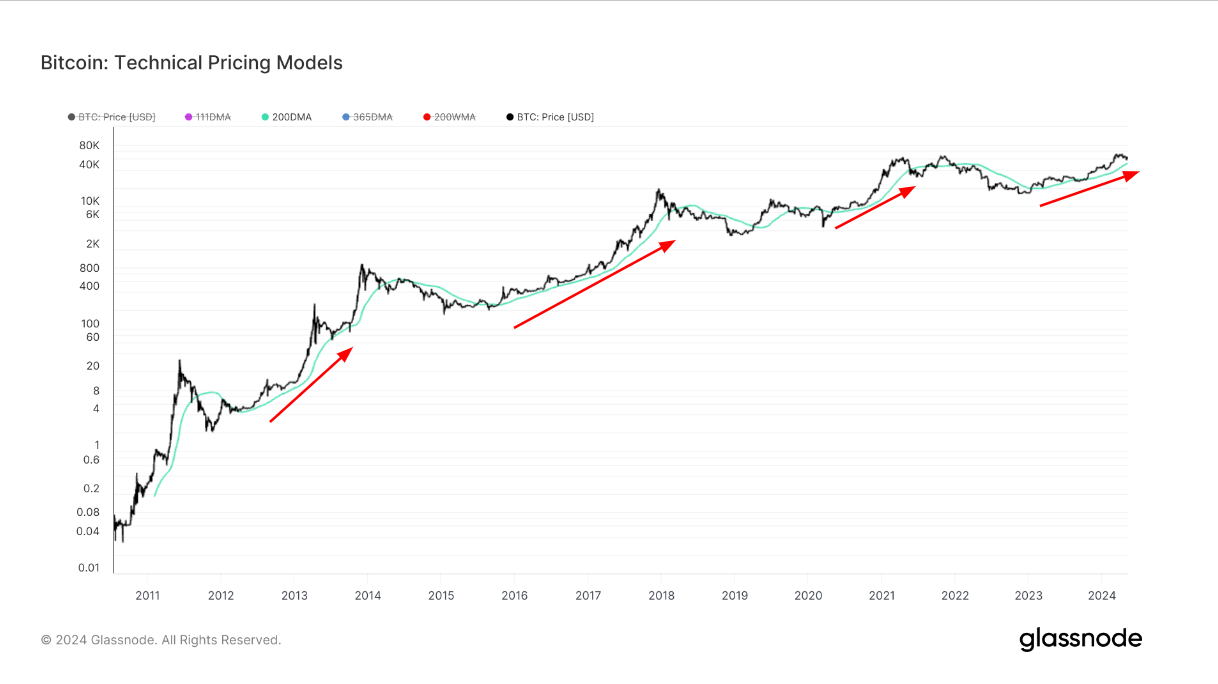Hide the active BTC: Price [USD] label
Viewport: 1218px width, 684px height.
tap(555, 117)
